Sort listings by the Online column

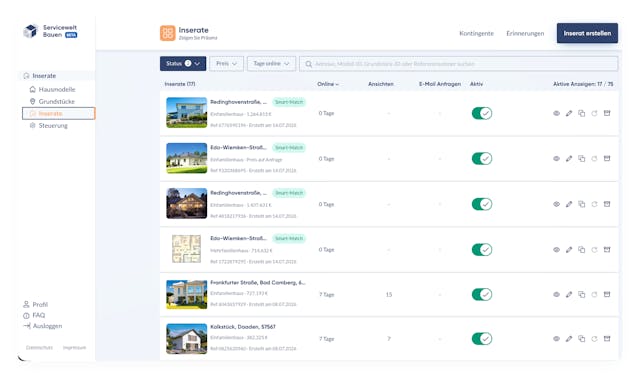click(x=328, y=84)
